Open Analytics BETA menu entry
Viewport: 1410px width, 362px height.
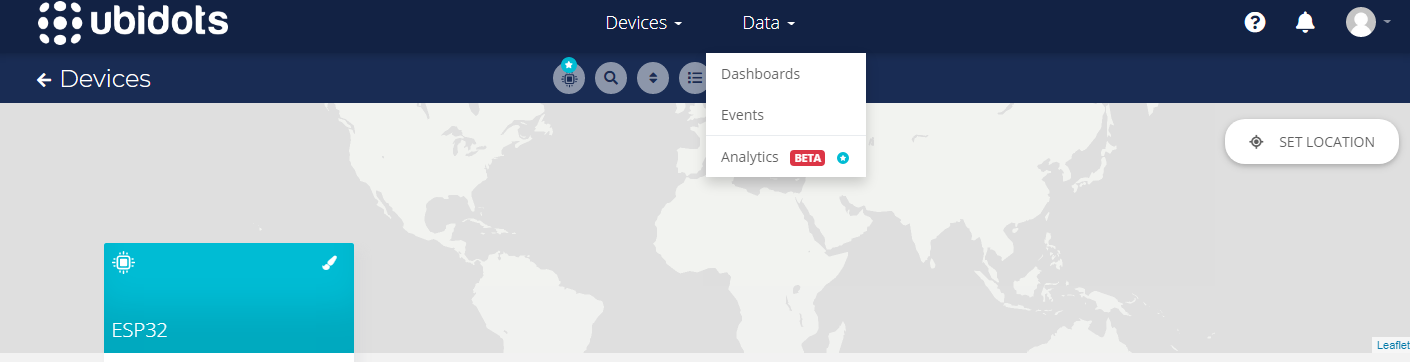coord(785,157)
